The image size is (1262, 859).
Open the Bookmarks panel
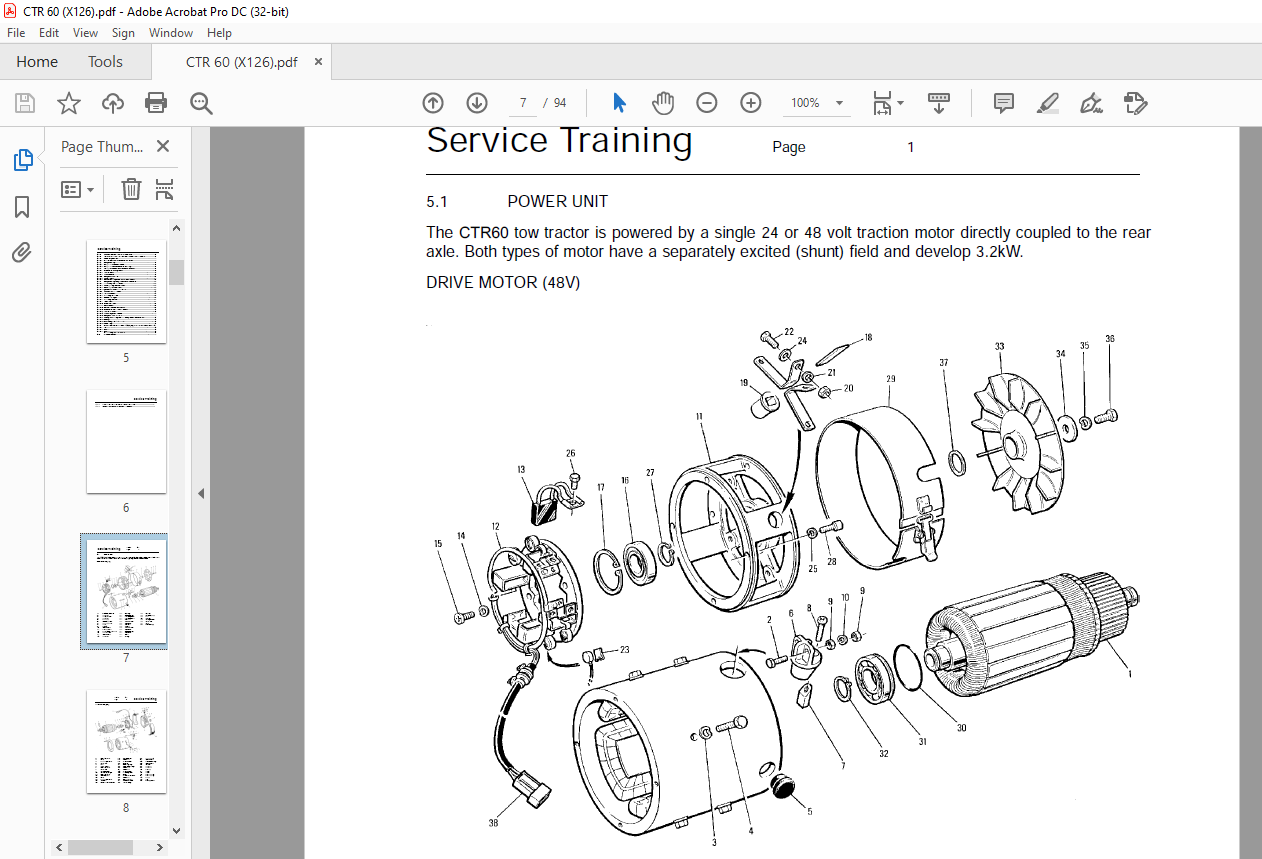(x=22, y=207)
